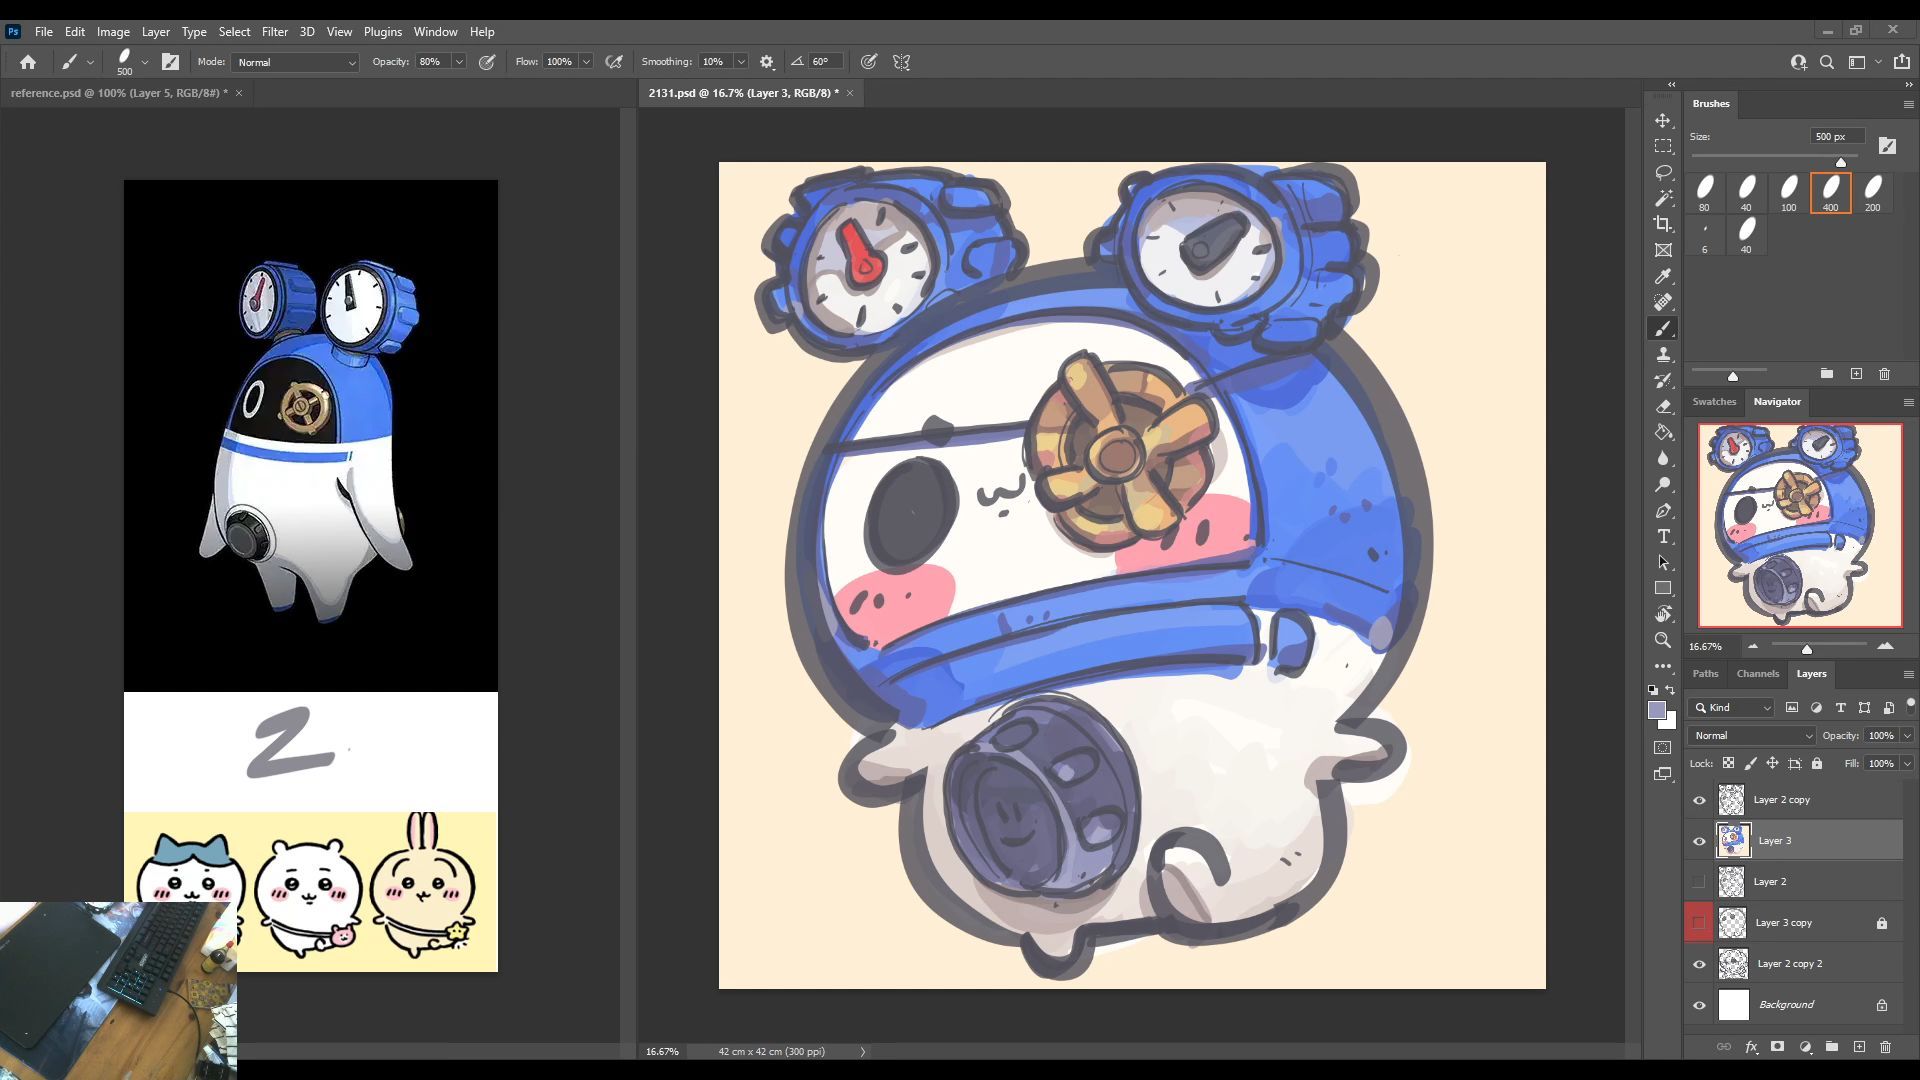Select the Pen tool
This screenshot has height=1080, width=1920.
pos(1663,510)
